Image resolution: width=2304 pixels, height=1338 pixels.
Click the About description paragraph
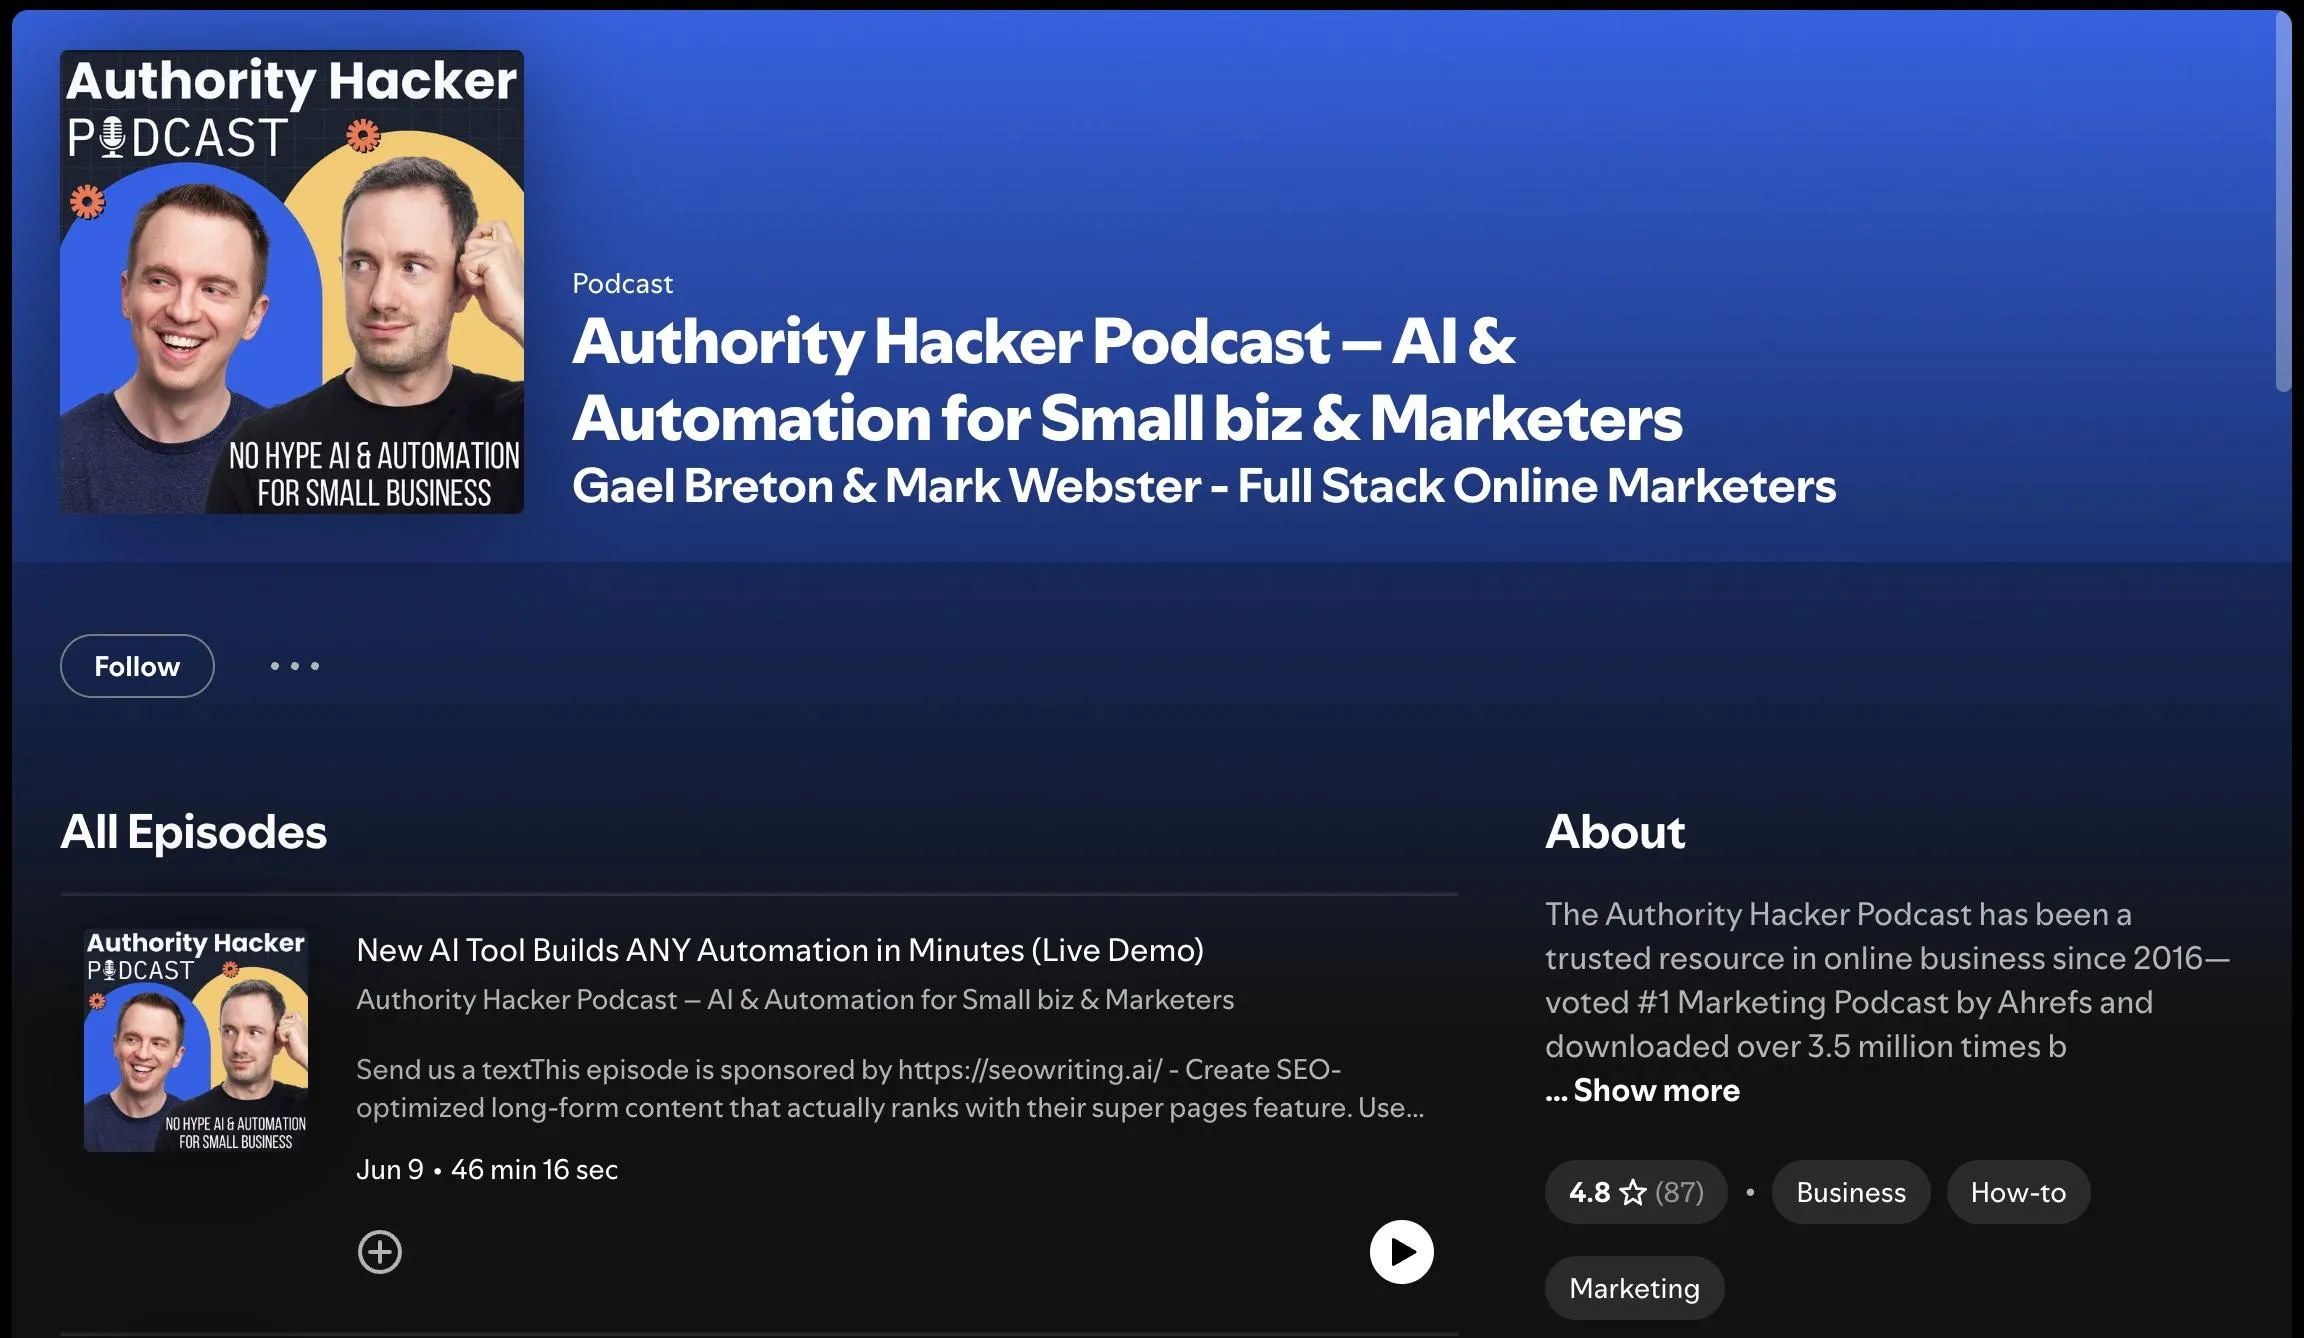click(x=1888, y=980)
